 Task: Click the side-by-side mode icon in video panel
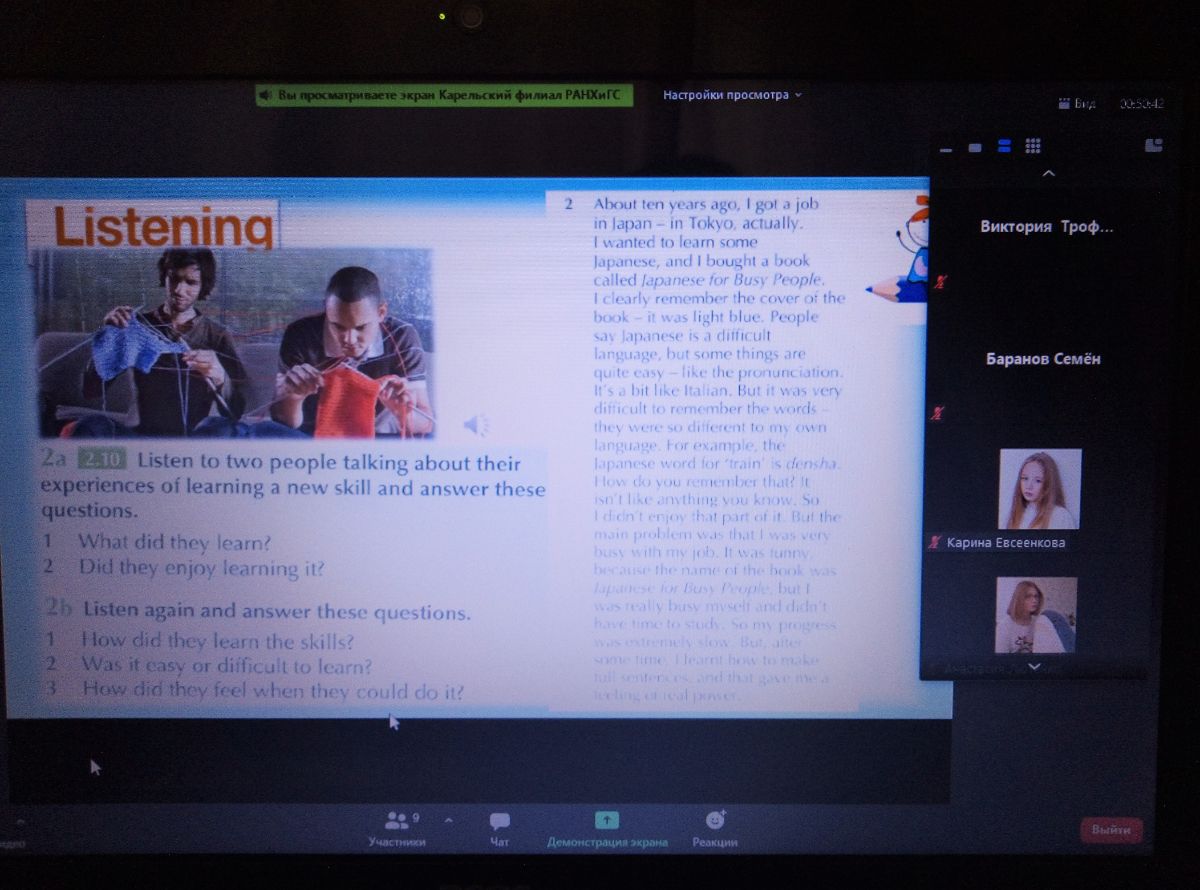pyautogui.click(x=1153, y=145)
